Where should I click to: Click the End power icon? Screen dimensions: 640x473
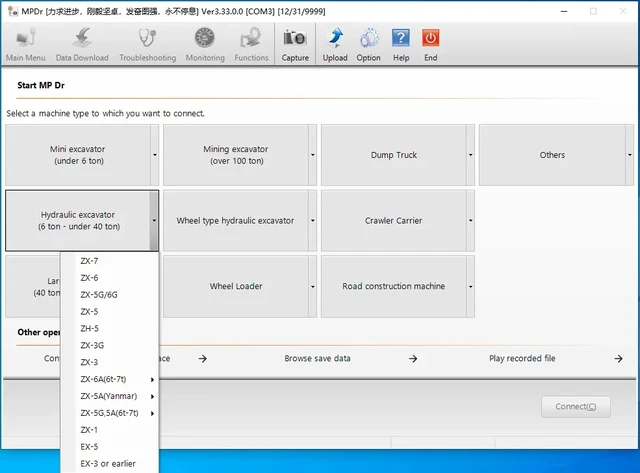[431, 38]
